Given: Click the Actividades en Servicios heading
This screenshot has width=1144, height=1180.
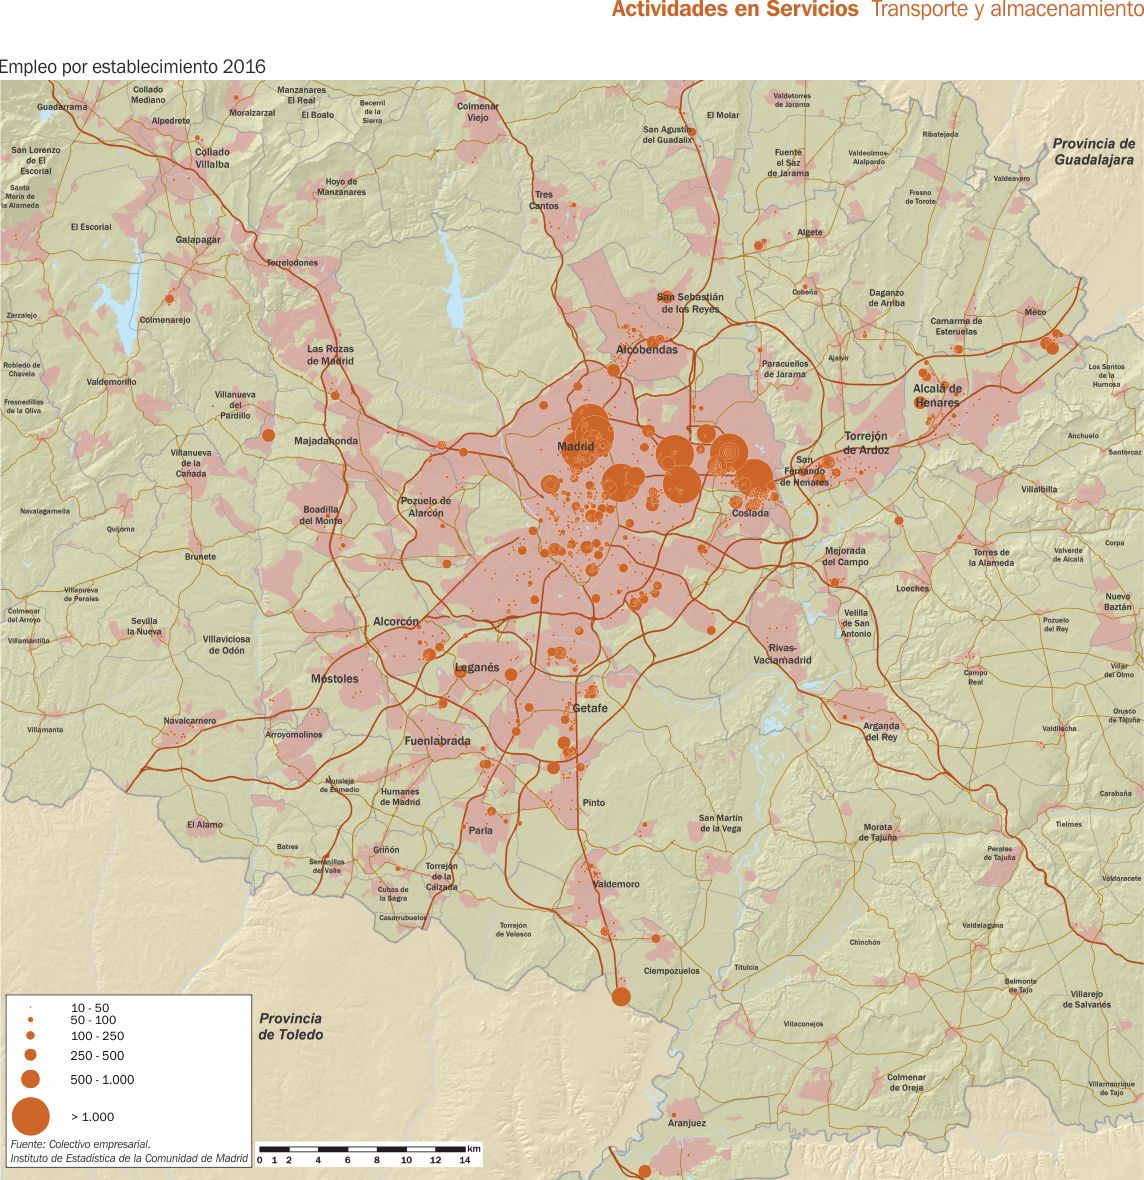Looking at the screenshot, I should 734,10.
